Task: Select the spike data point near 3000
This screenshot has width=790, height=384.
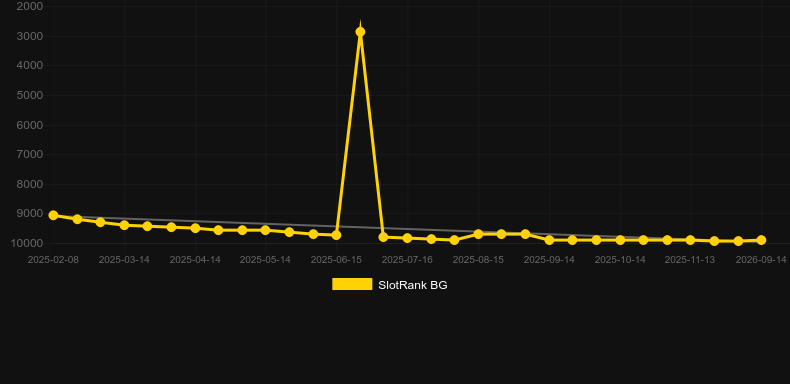Action: click(x=360, y=32)
